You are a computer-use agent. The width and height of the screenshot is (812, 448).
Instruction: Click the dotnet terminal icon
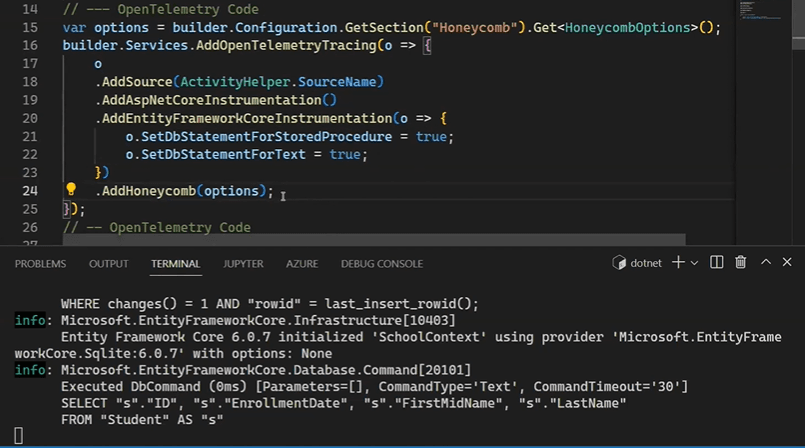point(619,263)
